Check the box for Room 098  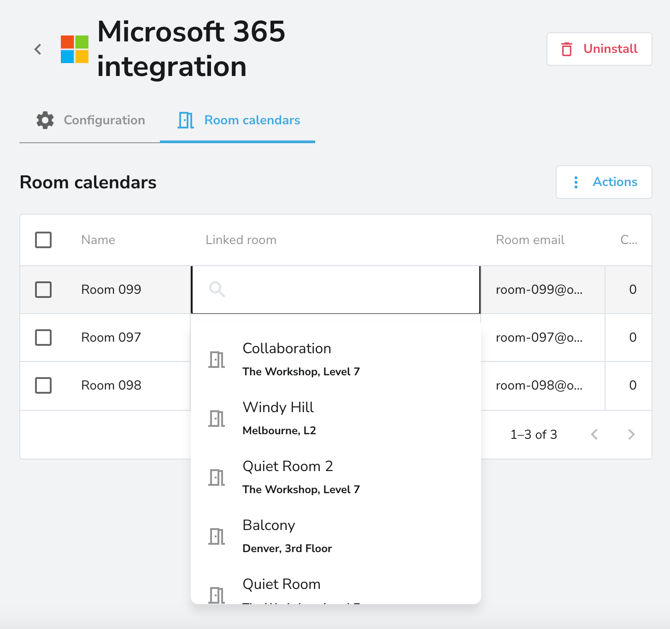pyautogui.click(x=43, y=385)
